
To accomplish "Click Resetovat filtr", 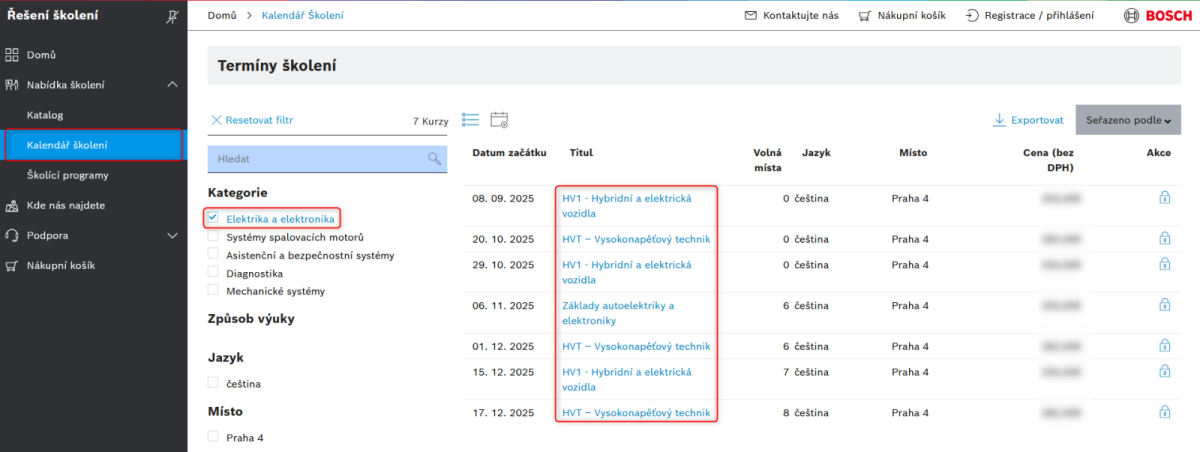I will pos(251,120).
